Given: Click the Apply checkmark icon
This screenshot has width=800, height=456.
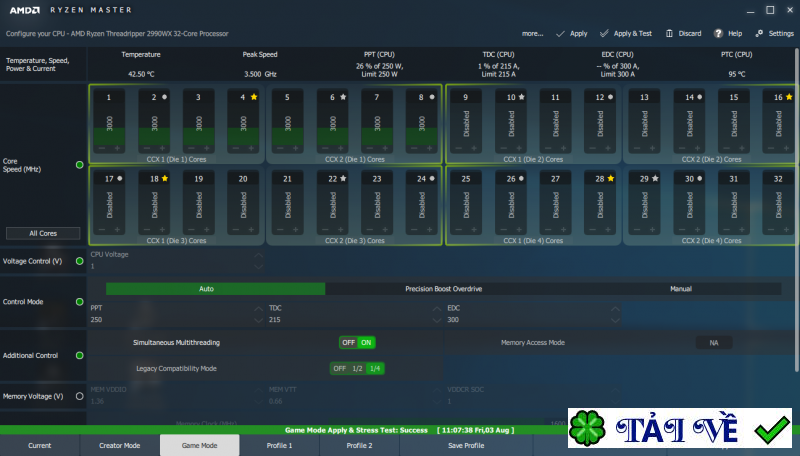Looking at the screenshot, I should point(560,34).
